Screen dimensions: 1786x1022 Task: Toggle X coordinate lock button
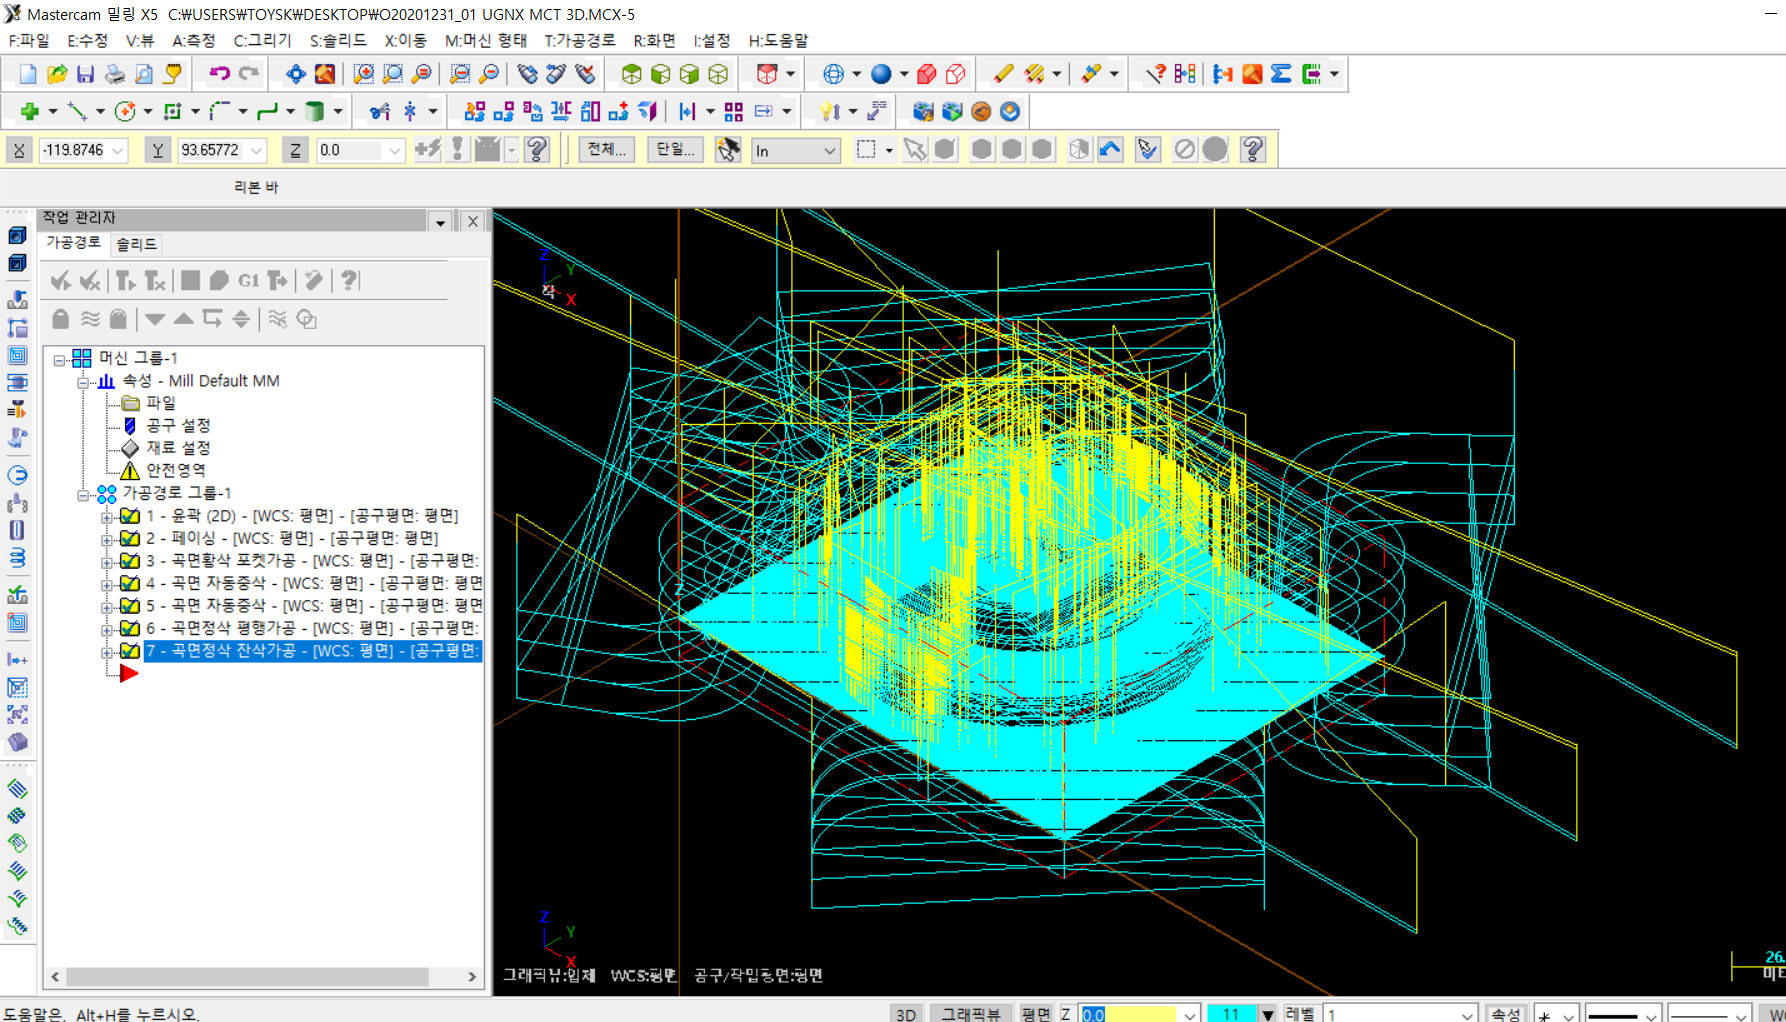coord(18,150)
